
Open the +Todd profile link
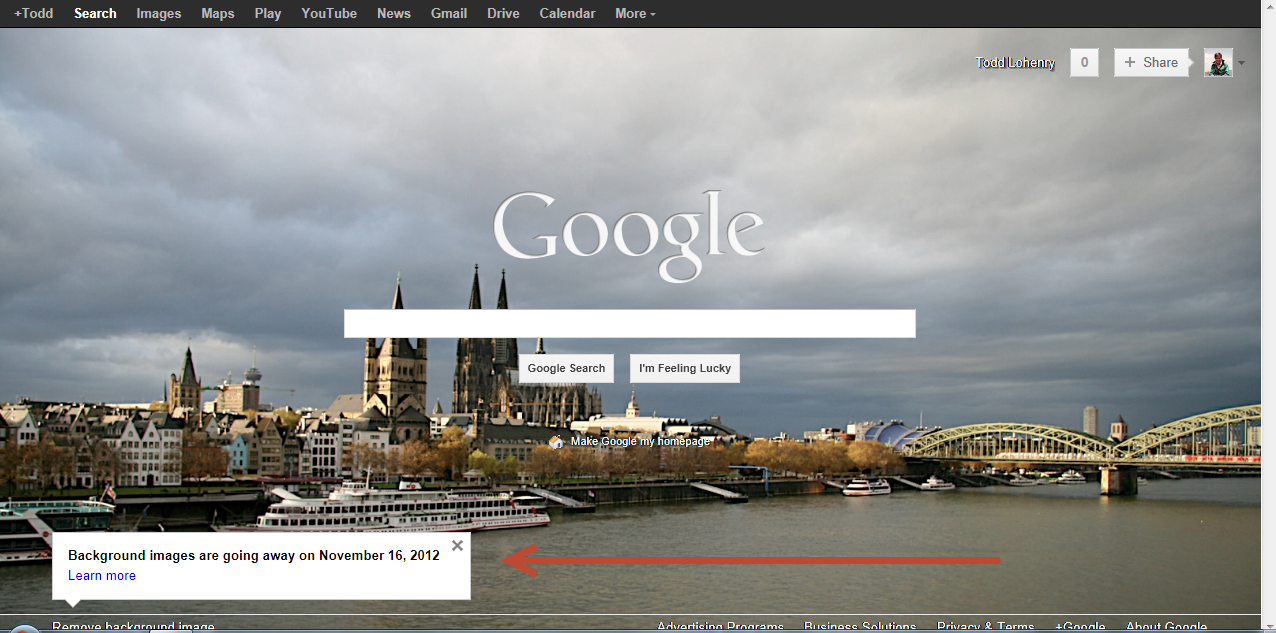[34, 14]
